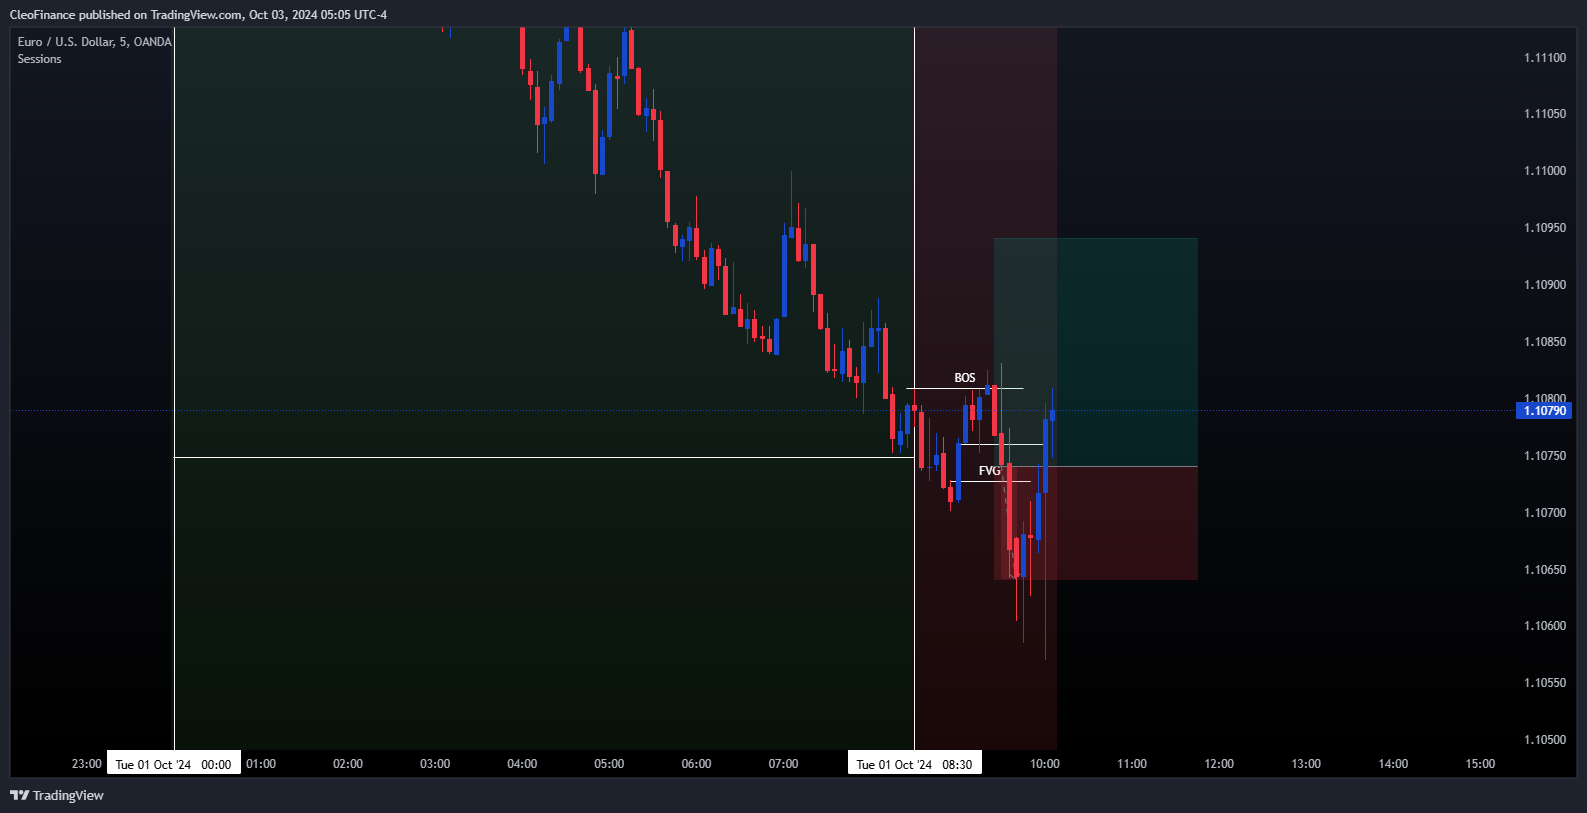This screenshot has height=813, width=1587.
Task: Click the 1.10950 price axis label
Action: point(1545,228)
